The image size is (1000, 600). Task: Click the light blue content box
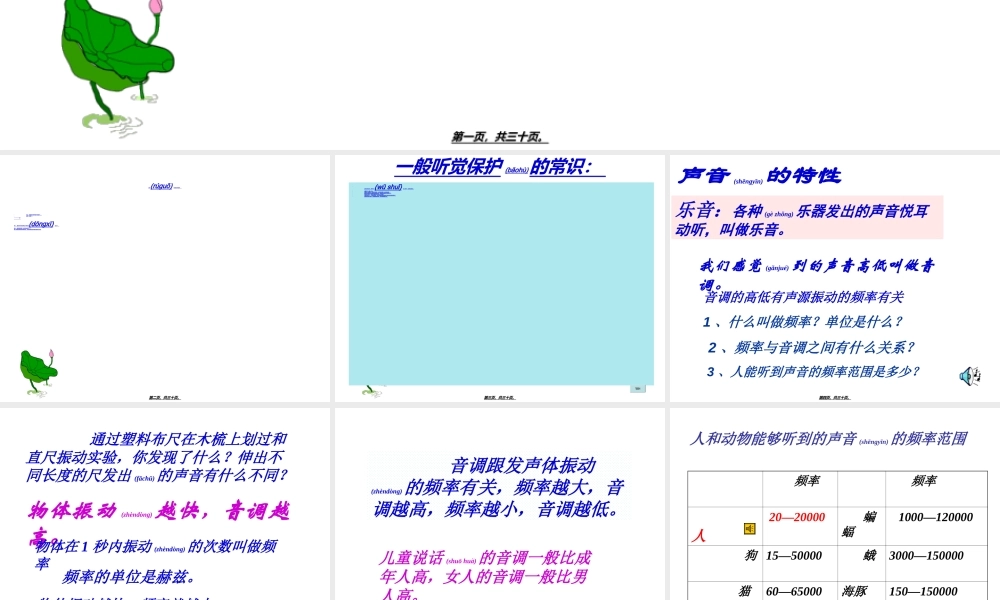pyautogui.click(x=500, y=283)
